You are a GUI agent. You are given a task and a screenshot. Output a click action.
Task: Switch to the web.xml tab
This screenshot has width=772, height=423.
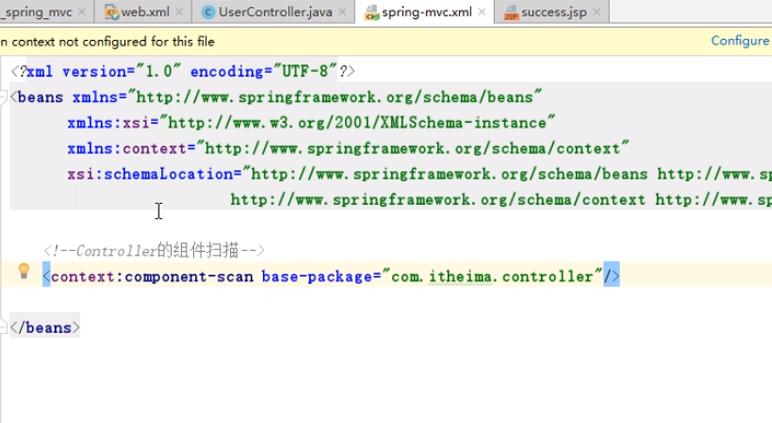(x=145, y=12)
